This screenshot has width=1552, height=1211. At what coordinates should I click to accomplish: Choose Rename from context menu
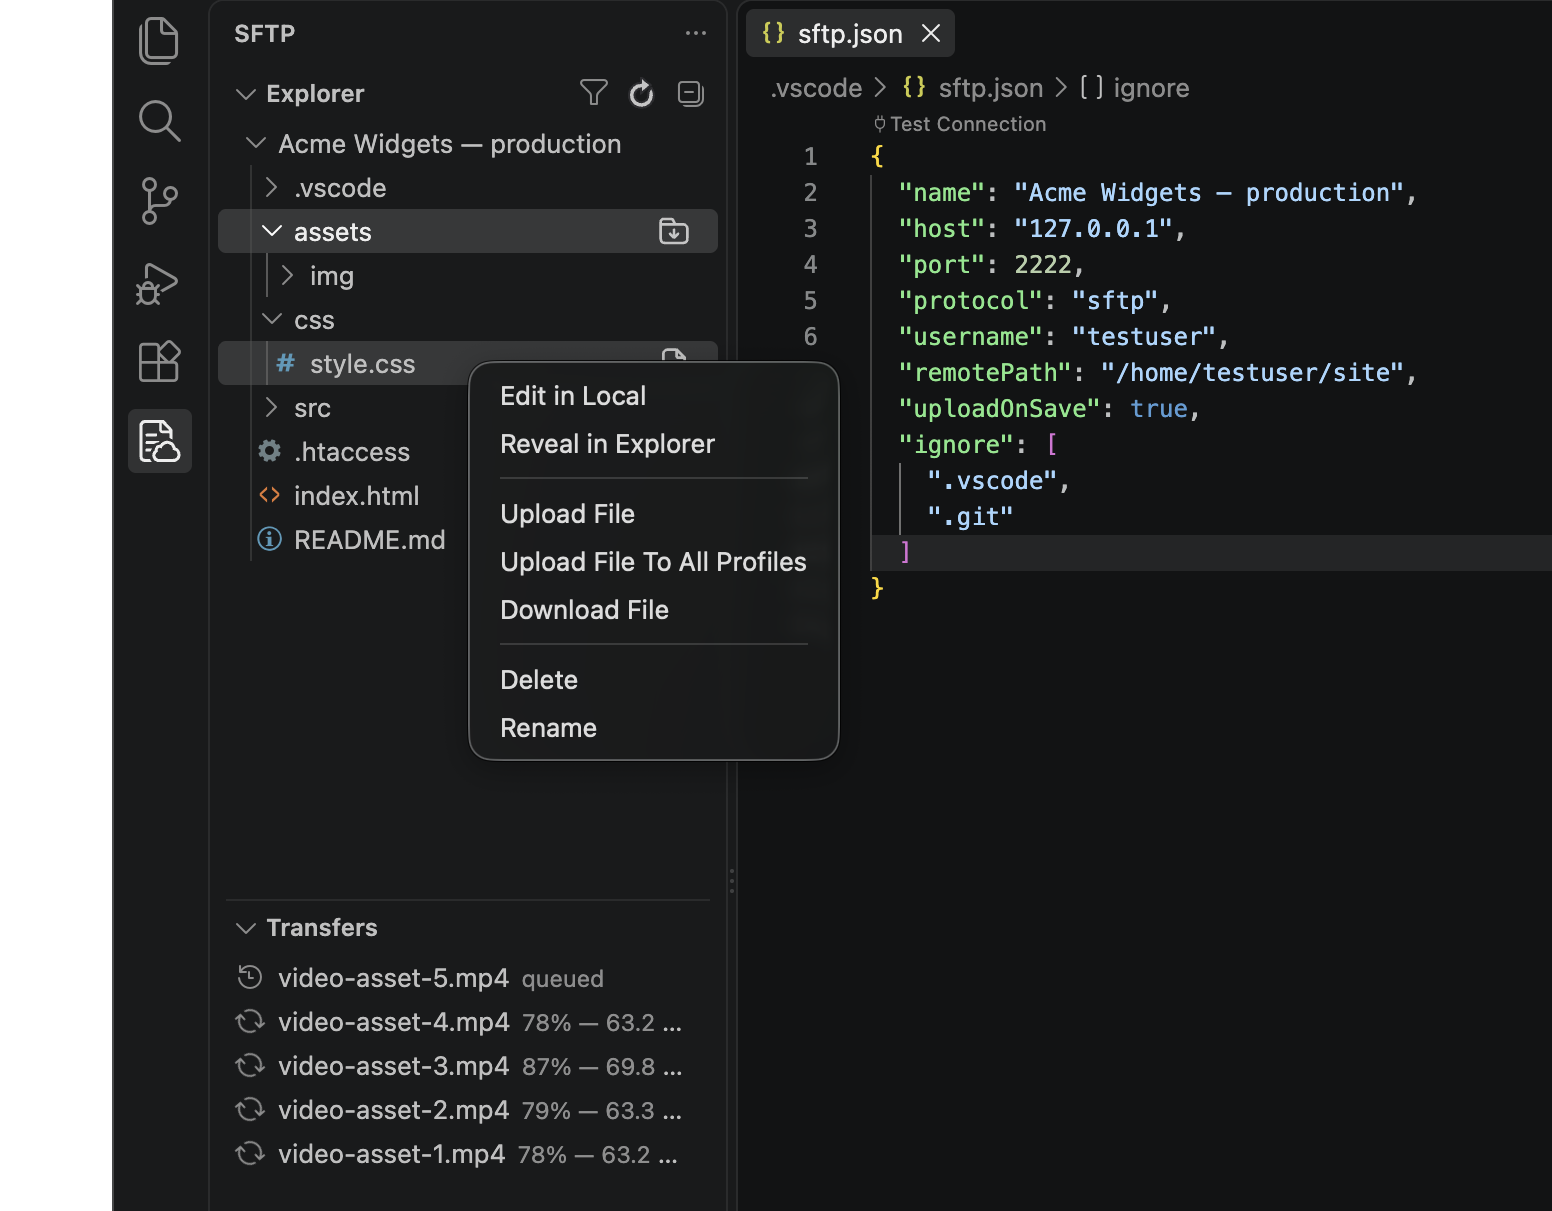pos(654,728)
